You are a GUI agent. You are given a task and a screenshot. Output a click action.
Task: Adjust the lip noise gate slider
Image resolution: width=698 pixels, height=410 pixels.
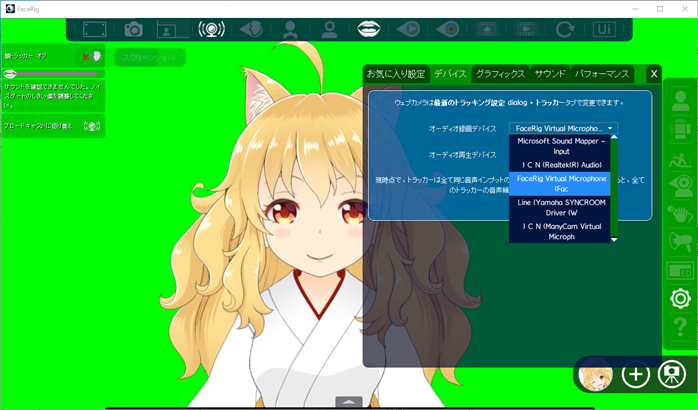pos(53,73)
